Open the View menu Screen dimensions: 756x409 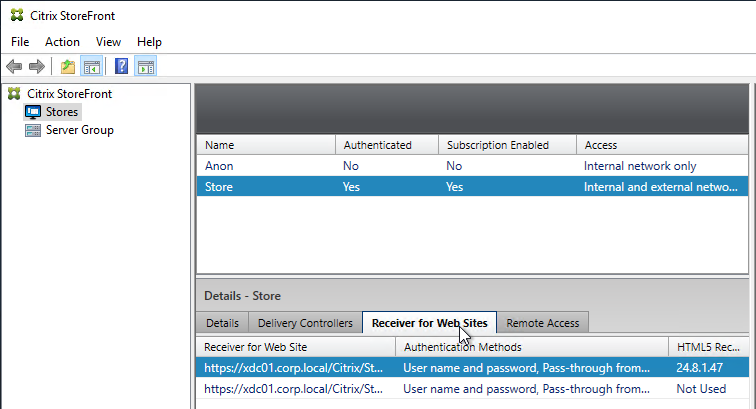[108, 42]
